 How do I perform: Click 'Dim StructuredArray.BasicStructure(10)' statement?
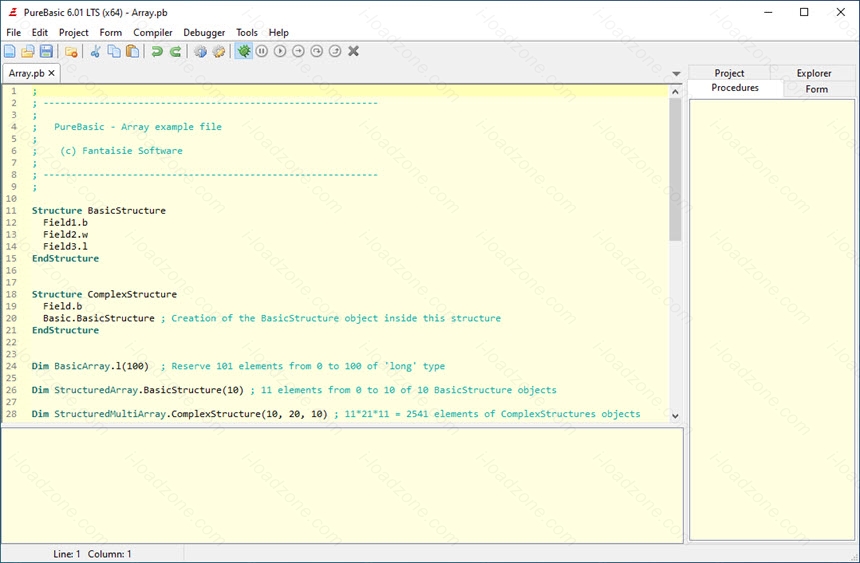(138, 390)
